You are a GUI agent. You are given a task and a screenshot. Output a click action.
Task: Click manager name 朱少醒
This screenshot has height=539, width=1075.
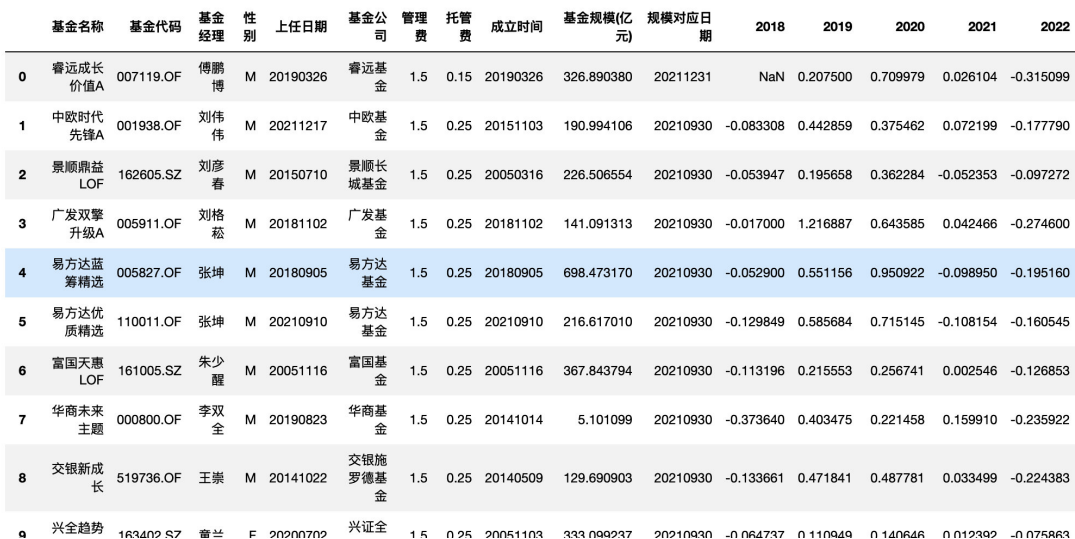(x=211, y=370)
